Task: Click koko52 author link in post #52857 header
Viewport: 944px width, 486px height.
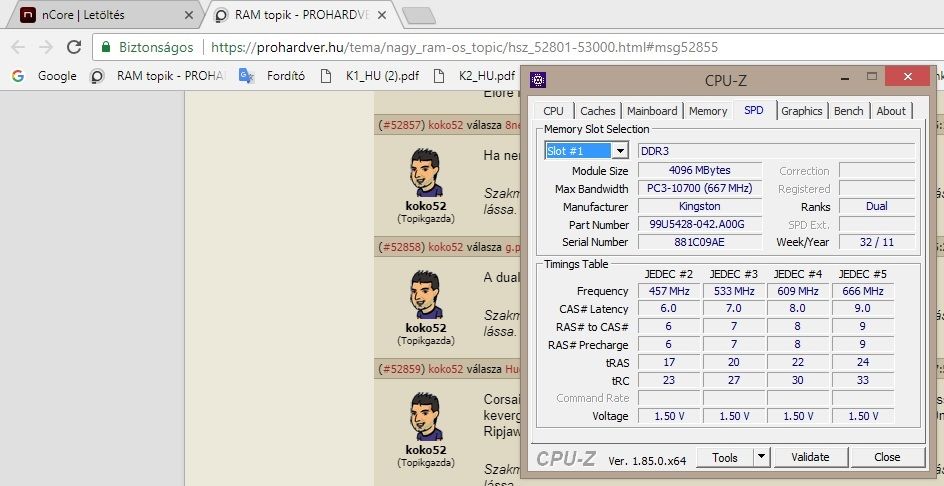Action: pos(446,125)
